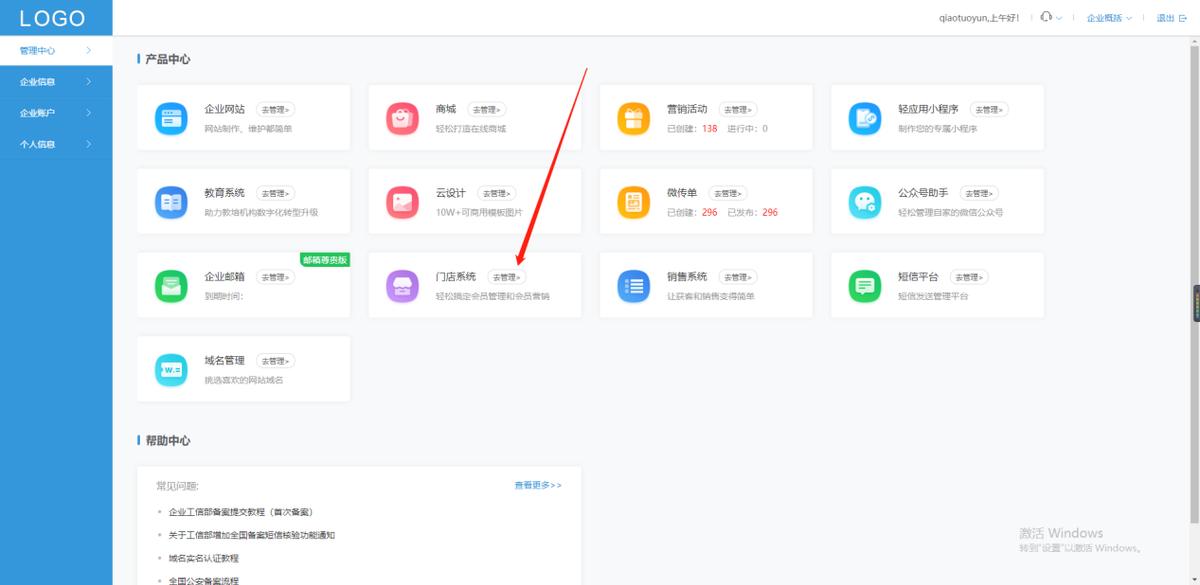Click the LOGO in top left
The image size is (1200, 585).
(53, 18)
